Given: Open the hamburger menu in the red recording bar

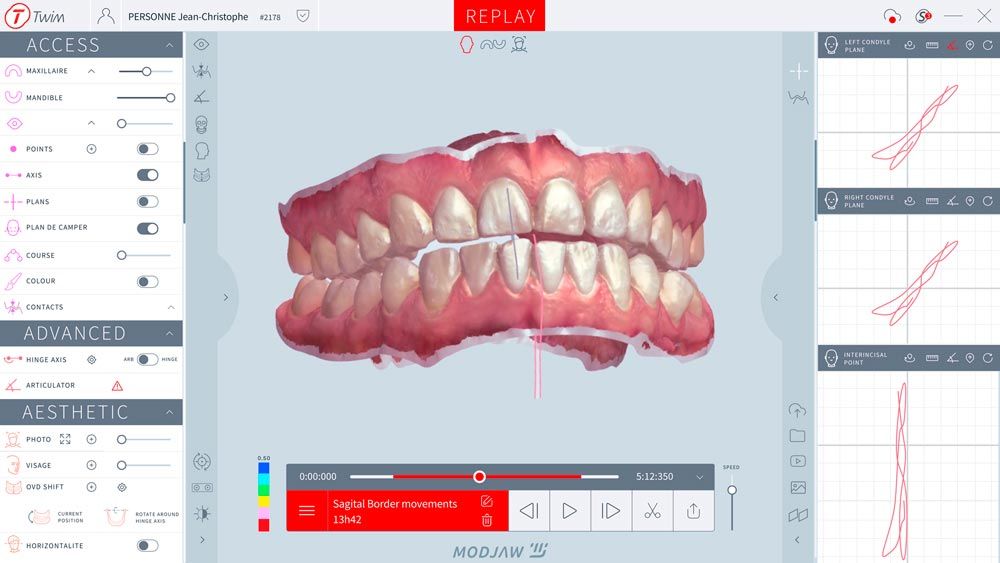Looking at the screenshot, I should [x=307, y=511].
